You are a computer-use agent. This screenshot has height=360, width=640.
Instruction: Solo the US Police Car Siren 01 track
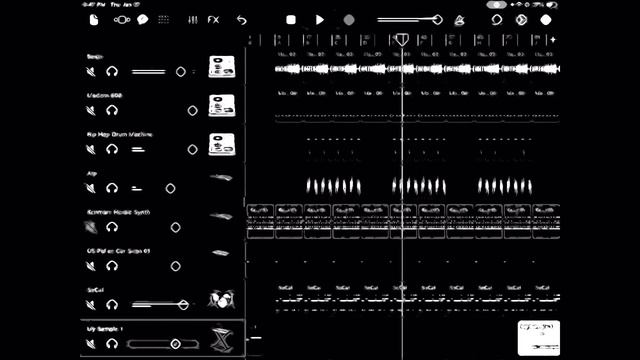click(112, 266)
